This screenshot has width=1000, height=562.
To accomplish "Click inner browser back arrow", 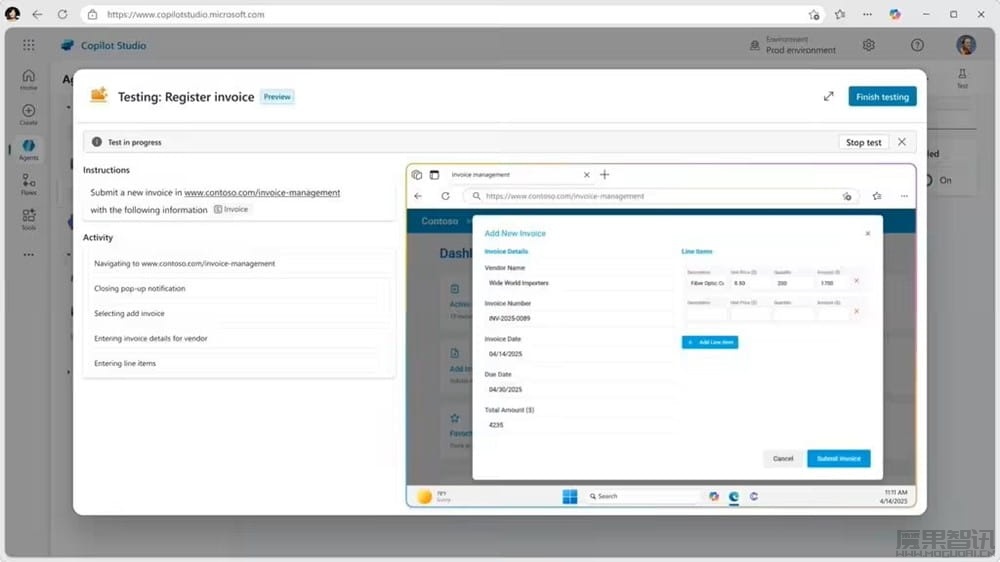I will click(418, 196).
